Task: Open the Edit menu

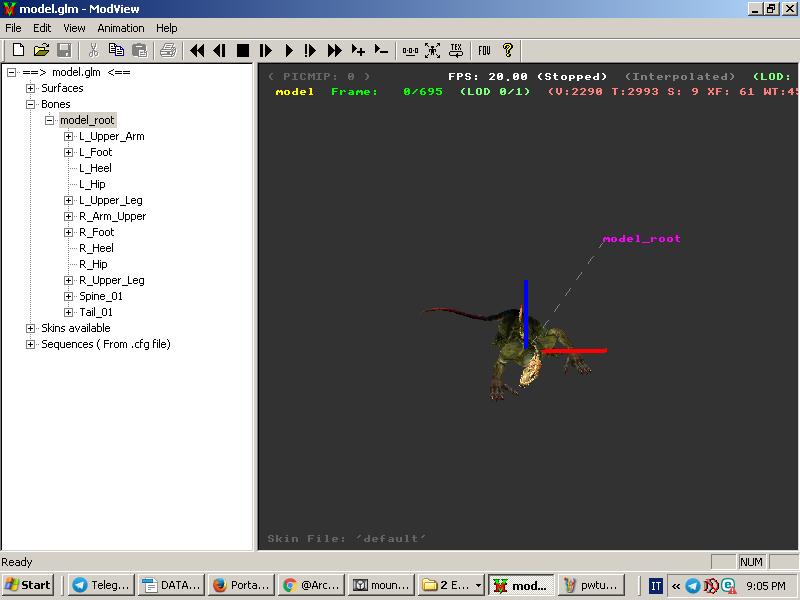Action: [x=42, y=28]
